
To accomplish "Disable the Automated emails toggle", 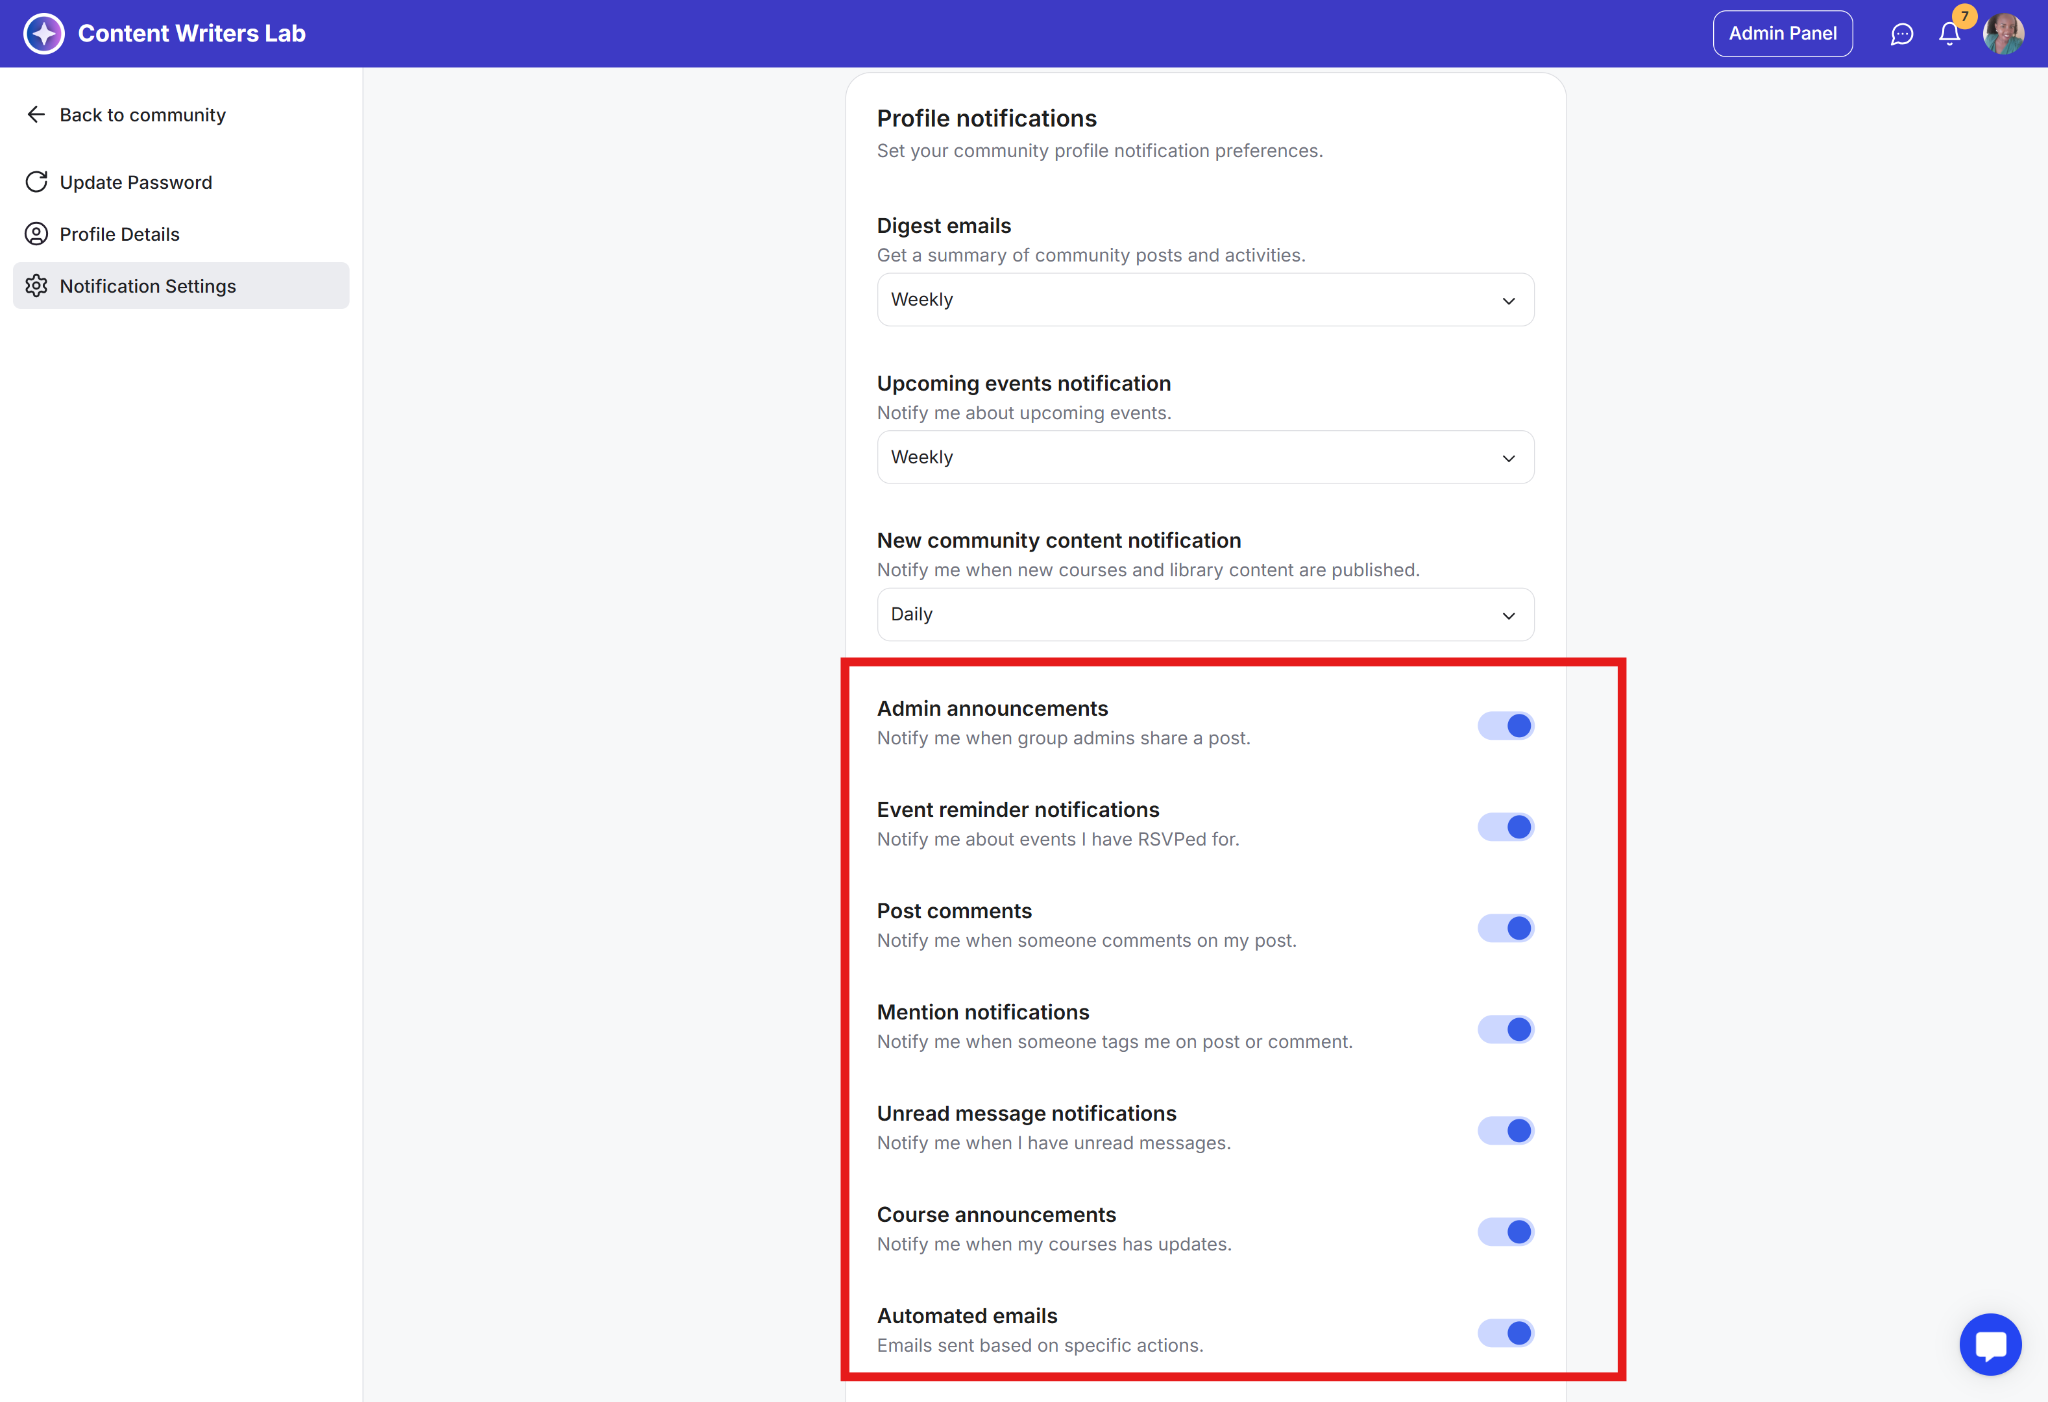I will point(1505,1333).
